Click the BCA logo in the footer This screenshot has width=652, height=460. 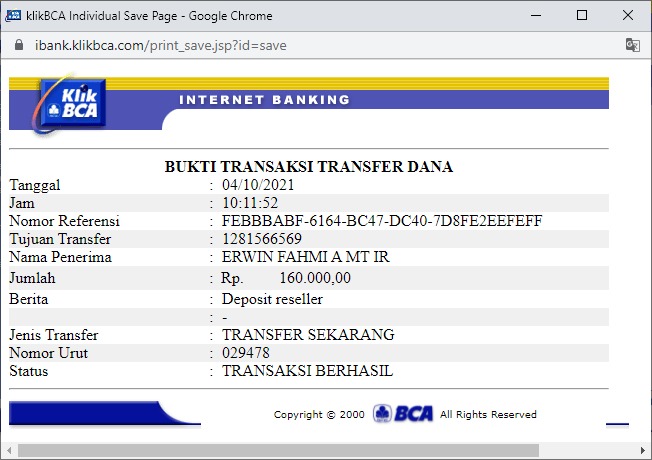403,413
